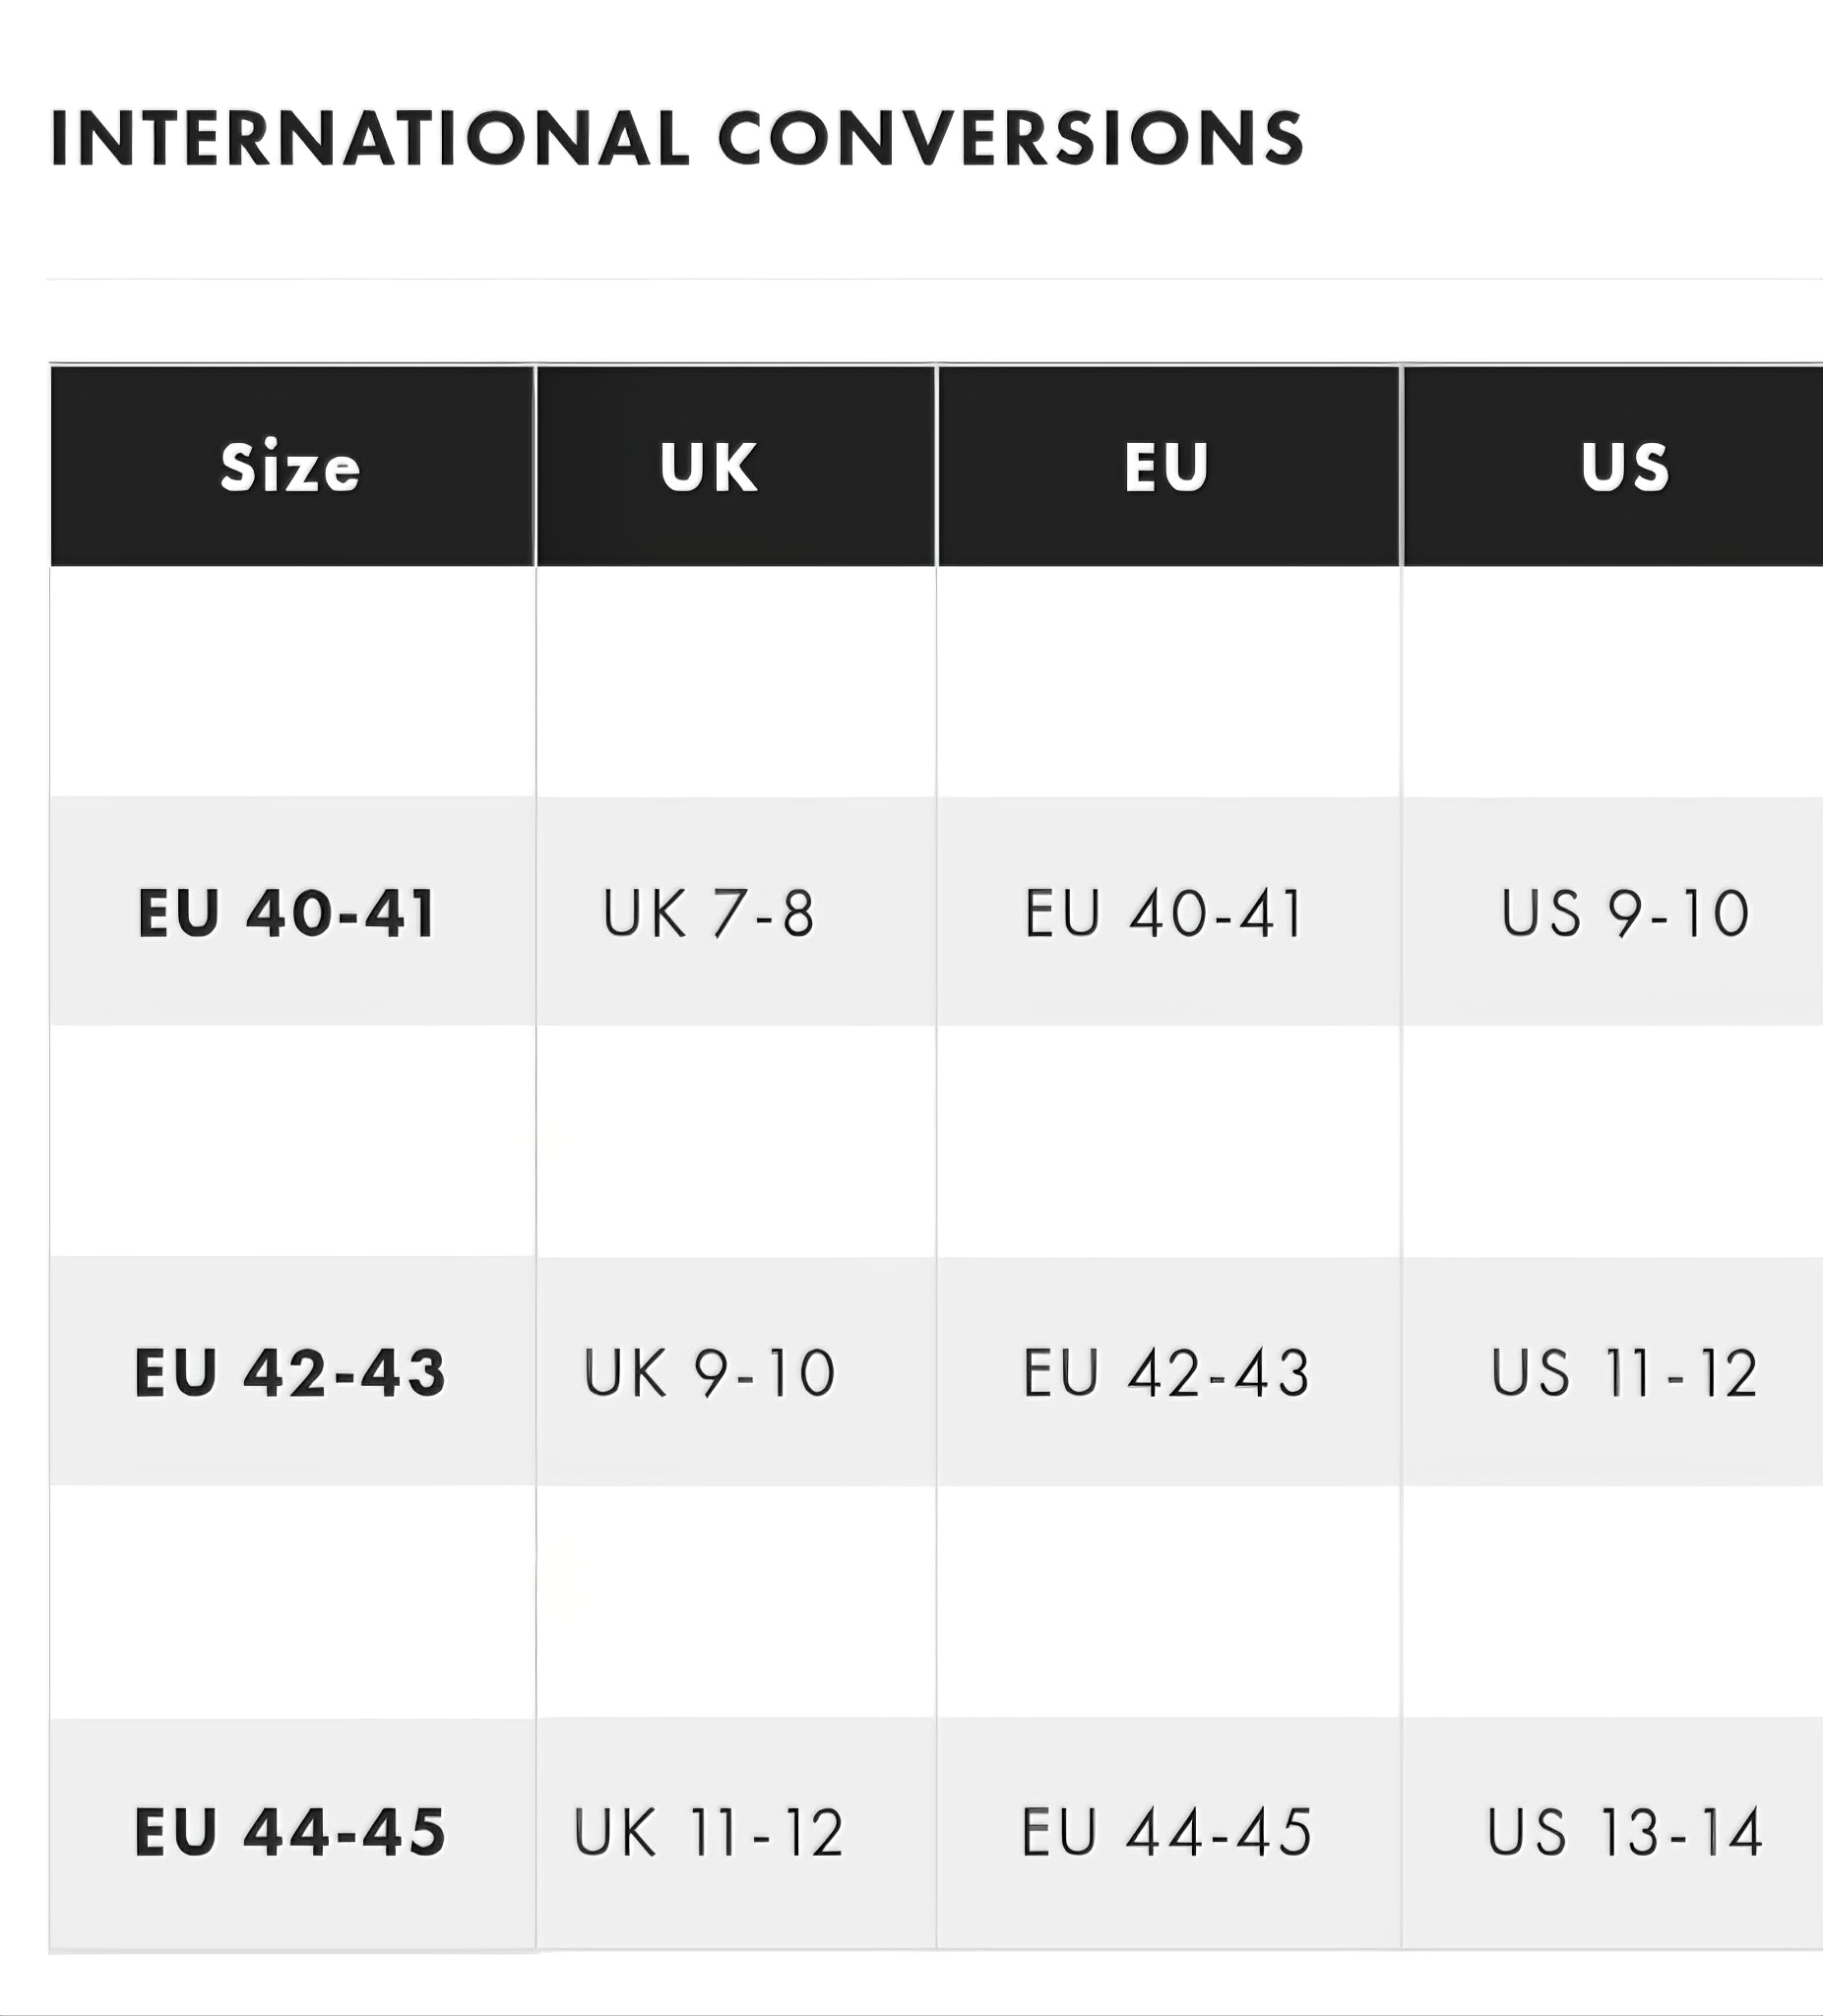
Task: Select bold EU 44-45 in Size column
Action: coord(290,1832)
